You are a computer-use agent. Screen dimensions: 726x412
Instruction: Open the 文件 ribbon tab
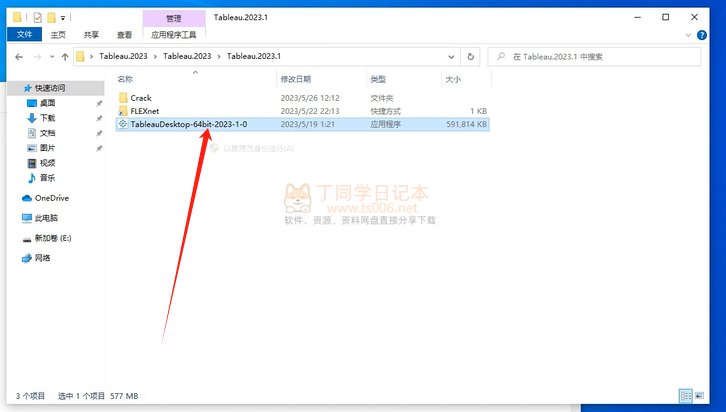click(x=24, y=34)
